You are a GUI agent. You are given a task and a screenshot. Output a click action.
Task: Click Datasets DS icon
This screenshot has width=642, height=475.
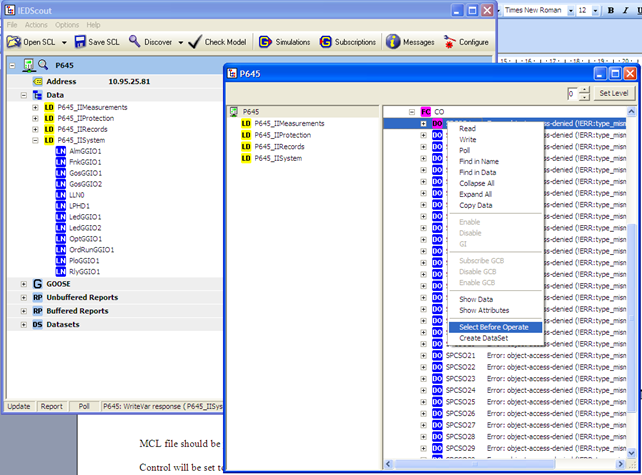click(38, 325)
